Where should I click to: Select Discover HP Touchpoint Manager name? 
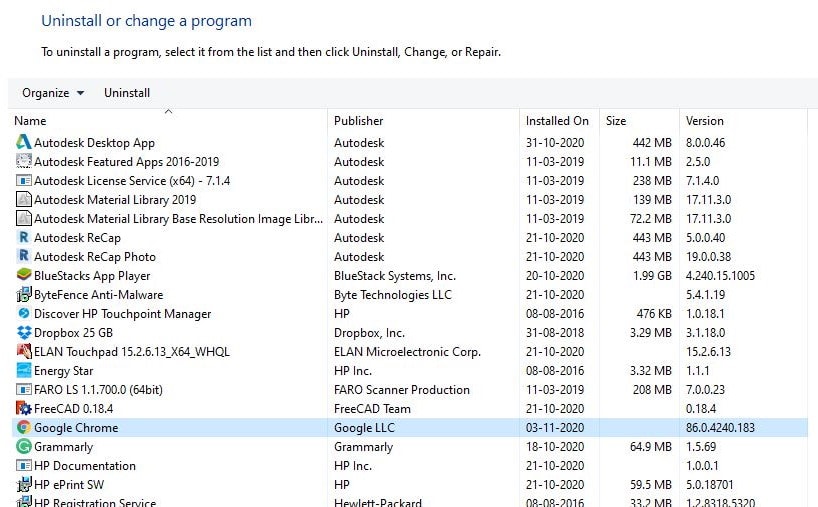click(123, 313)
